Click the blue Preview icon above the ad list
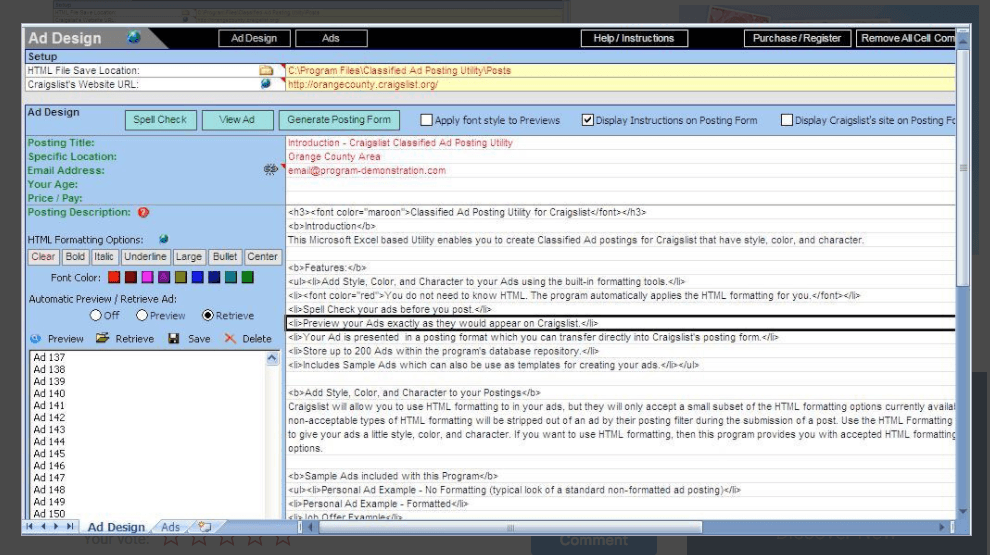This screenshot has height=555, width=990. (x=35, y=338)
